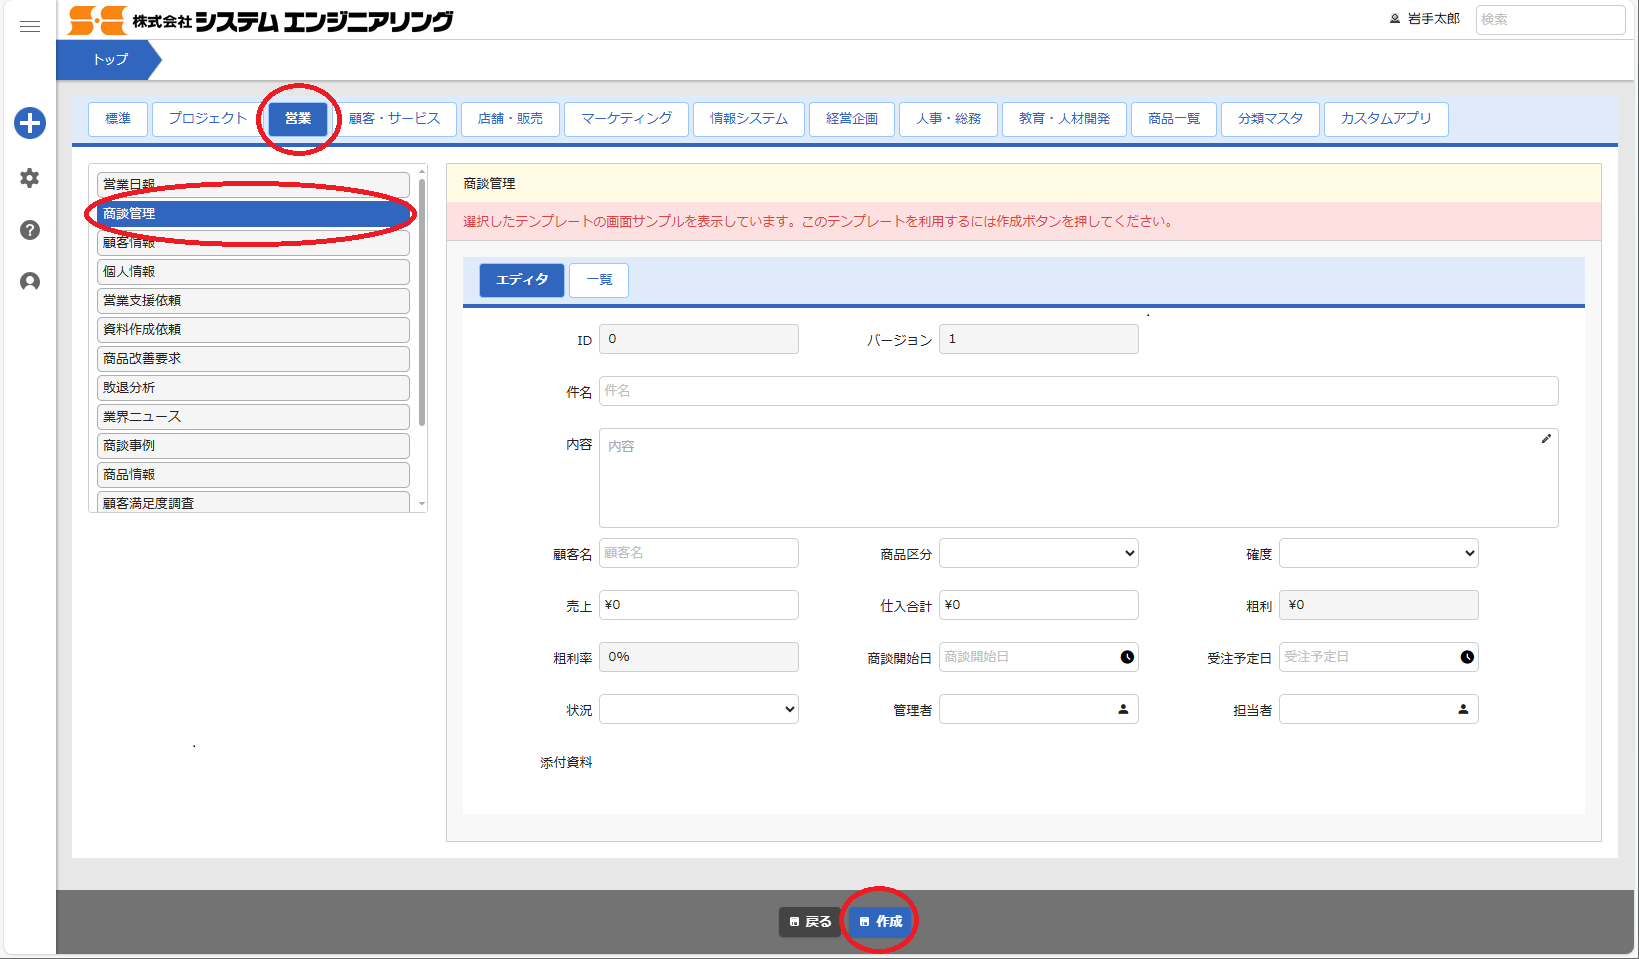Select 顧客情報 in template list
Screen dimensions: 1639x959
point(253,244)
